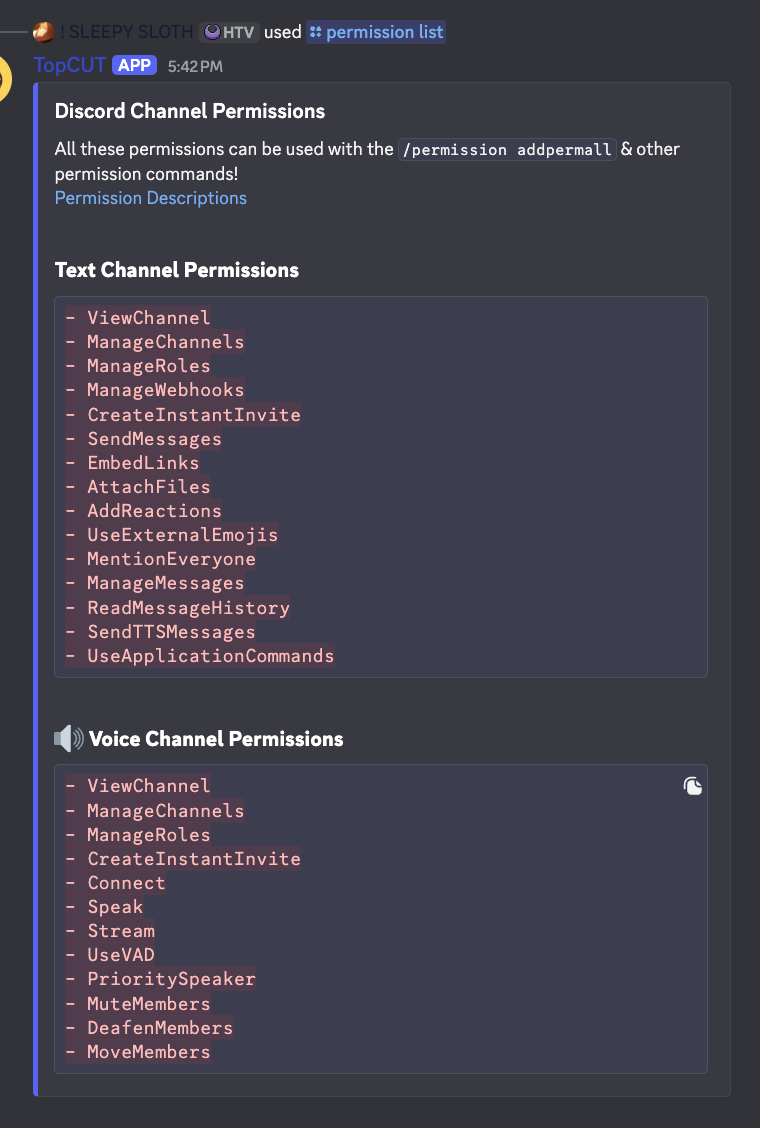Click ManageRoles in the text permissions list

(x=138, y=365)
